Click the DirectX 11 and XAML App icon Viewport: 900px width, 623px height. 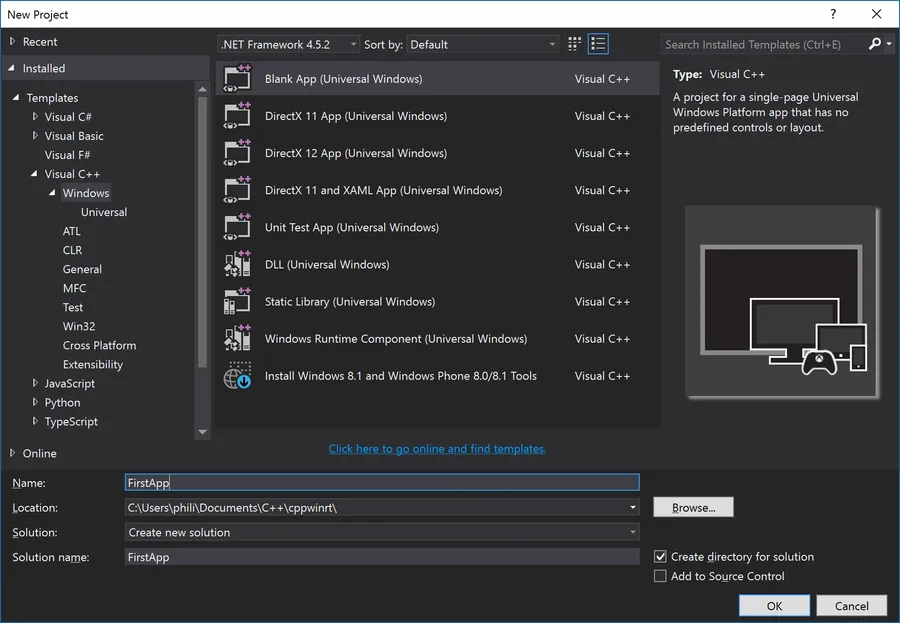[237, 190]
